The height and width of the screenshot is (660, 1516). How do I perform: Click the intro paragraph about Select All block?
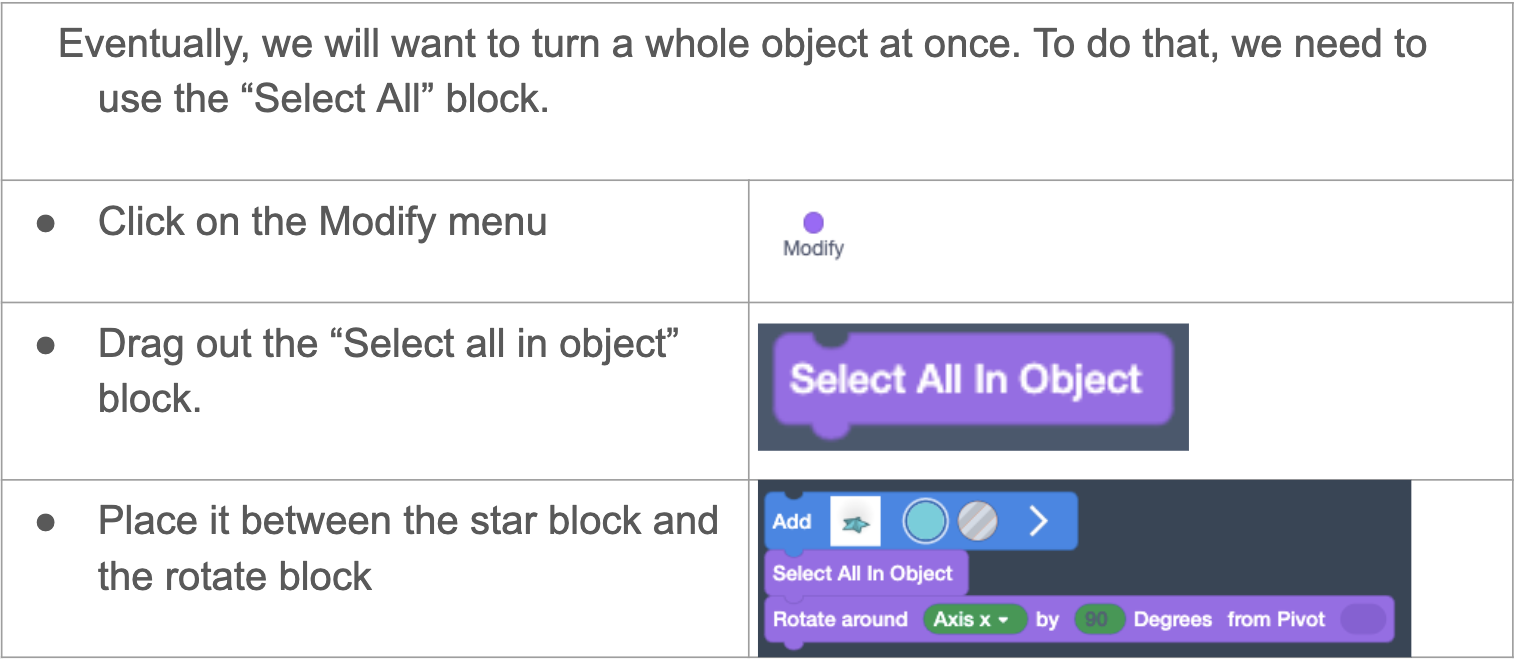[x=742, y=72]
